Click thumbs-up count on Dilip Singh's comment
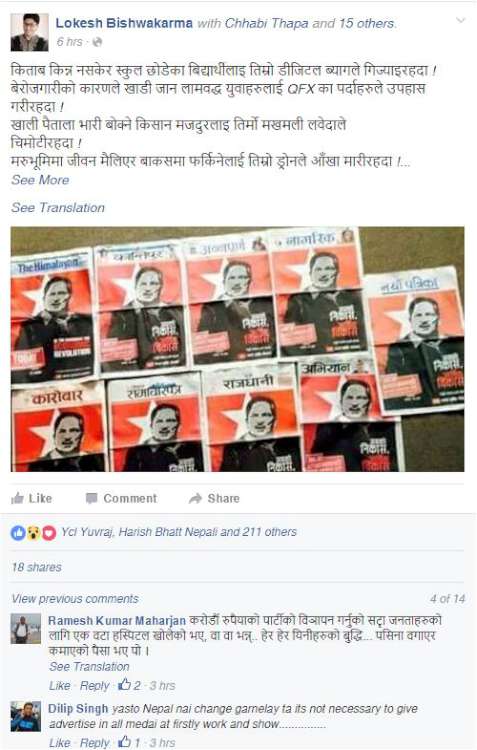 click(x=129, y=742)
